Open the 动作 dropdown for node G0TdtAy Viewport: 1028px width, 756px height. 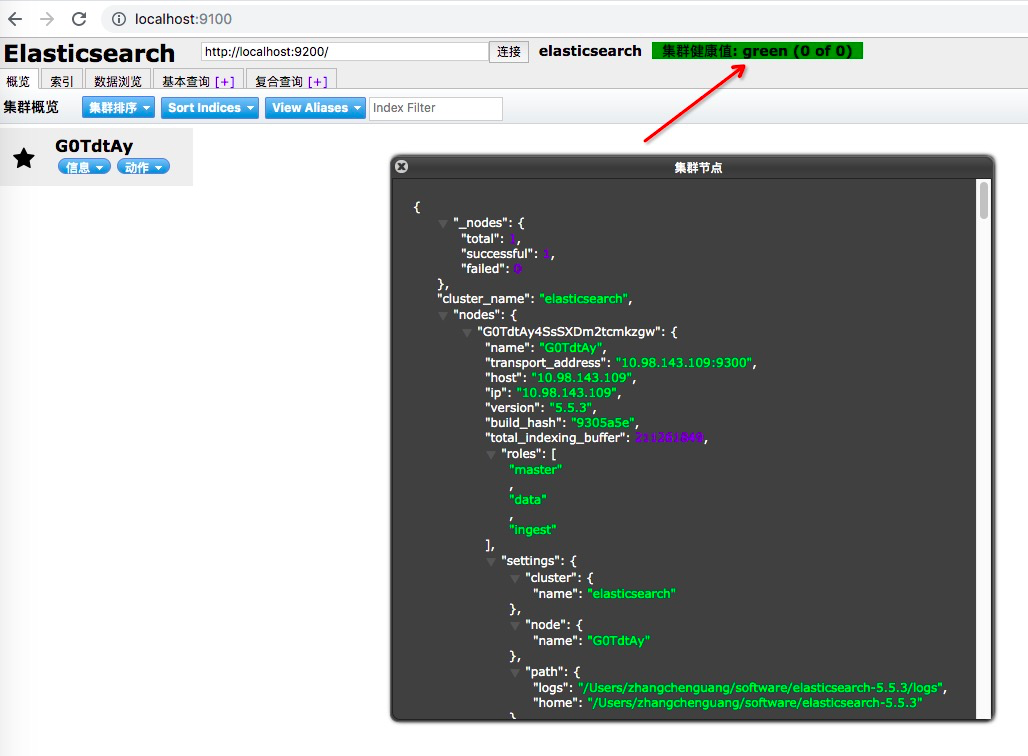(142, 166)
